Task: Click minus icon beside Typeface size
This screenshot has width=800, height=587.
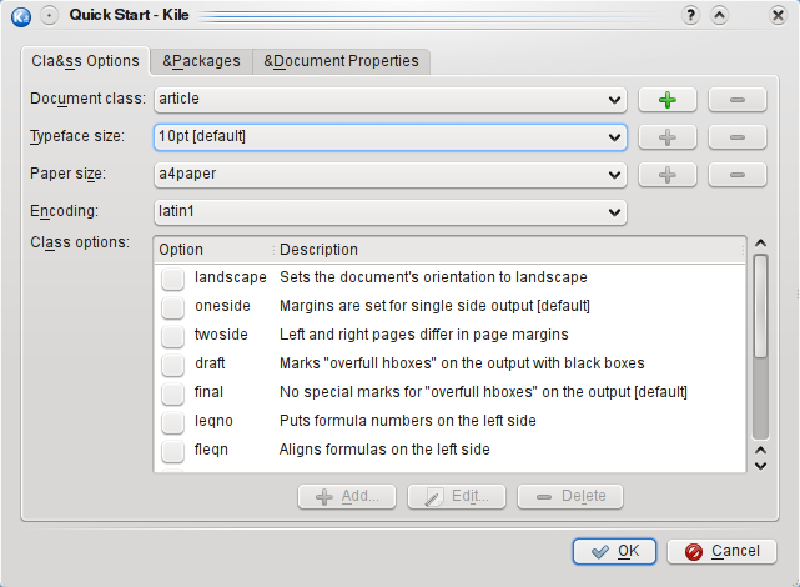Action: tap(737, 137)
